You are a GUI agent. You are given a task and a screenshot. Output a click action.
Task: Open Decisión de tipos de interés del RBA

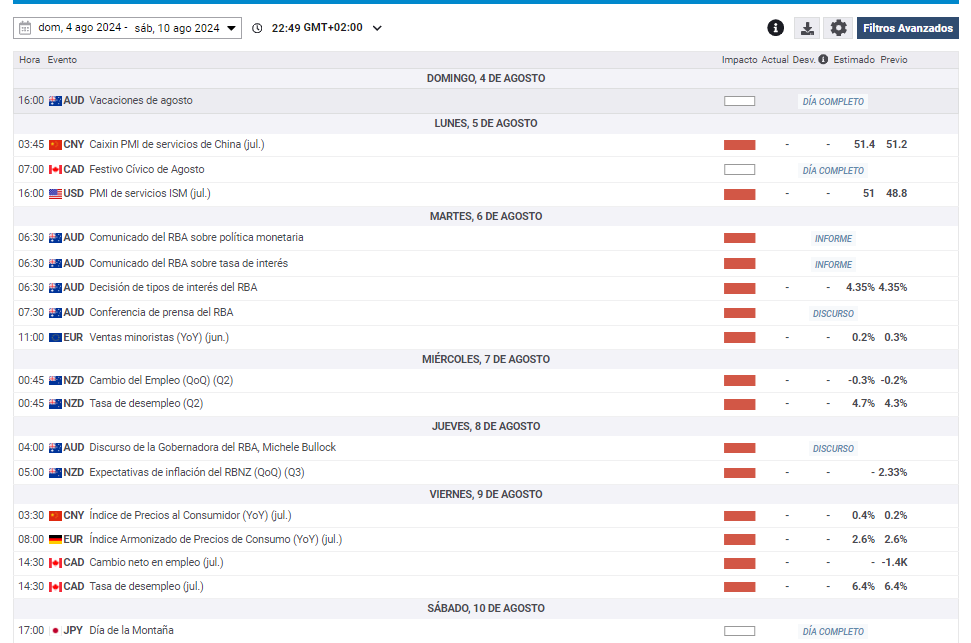coord(173,288)
